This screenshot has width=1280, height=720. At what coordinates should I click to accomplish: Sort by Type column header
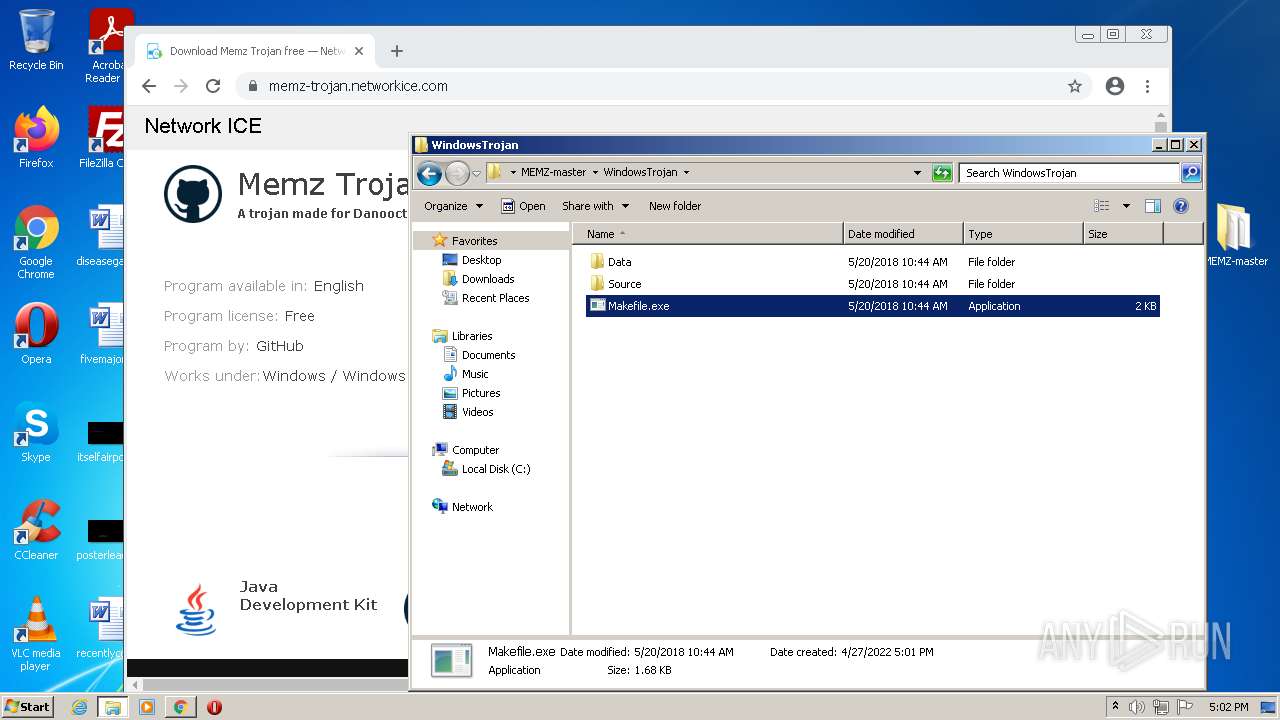(x=1023, y=234)
